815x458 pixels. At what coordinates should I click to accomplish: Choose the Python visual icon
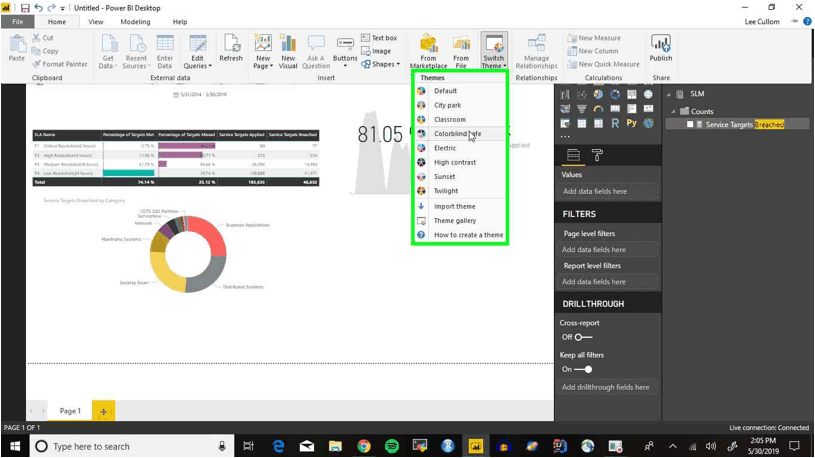(632, 123)
